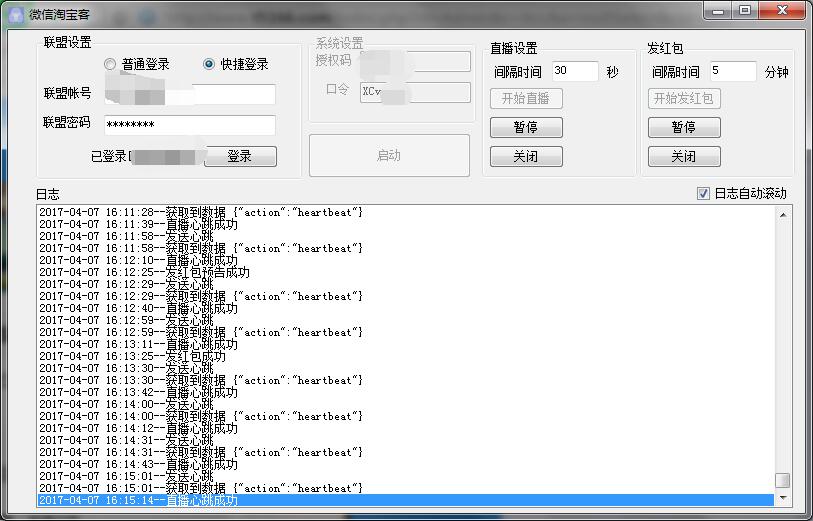Select log row 16:14:00 获取到数据 heartbeat
Screen dimensions: 813x521
(405, 416)
